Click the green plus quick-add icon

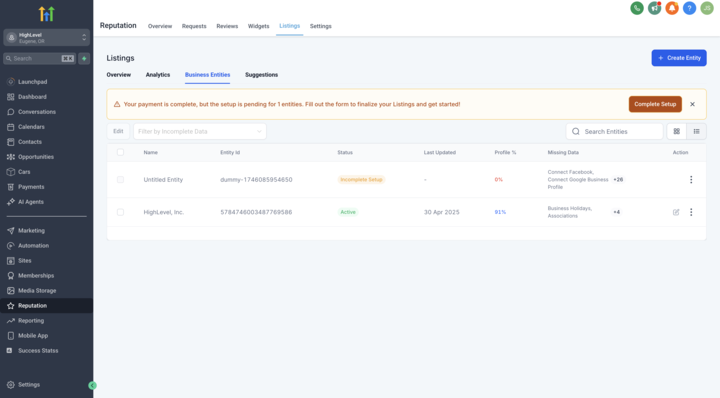pyautogui.click(x=84, y=58)
